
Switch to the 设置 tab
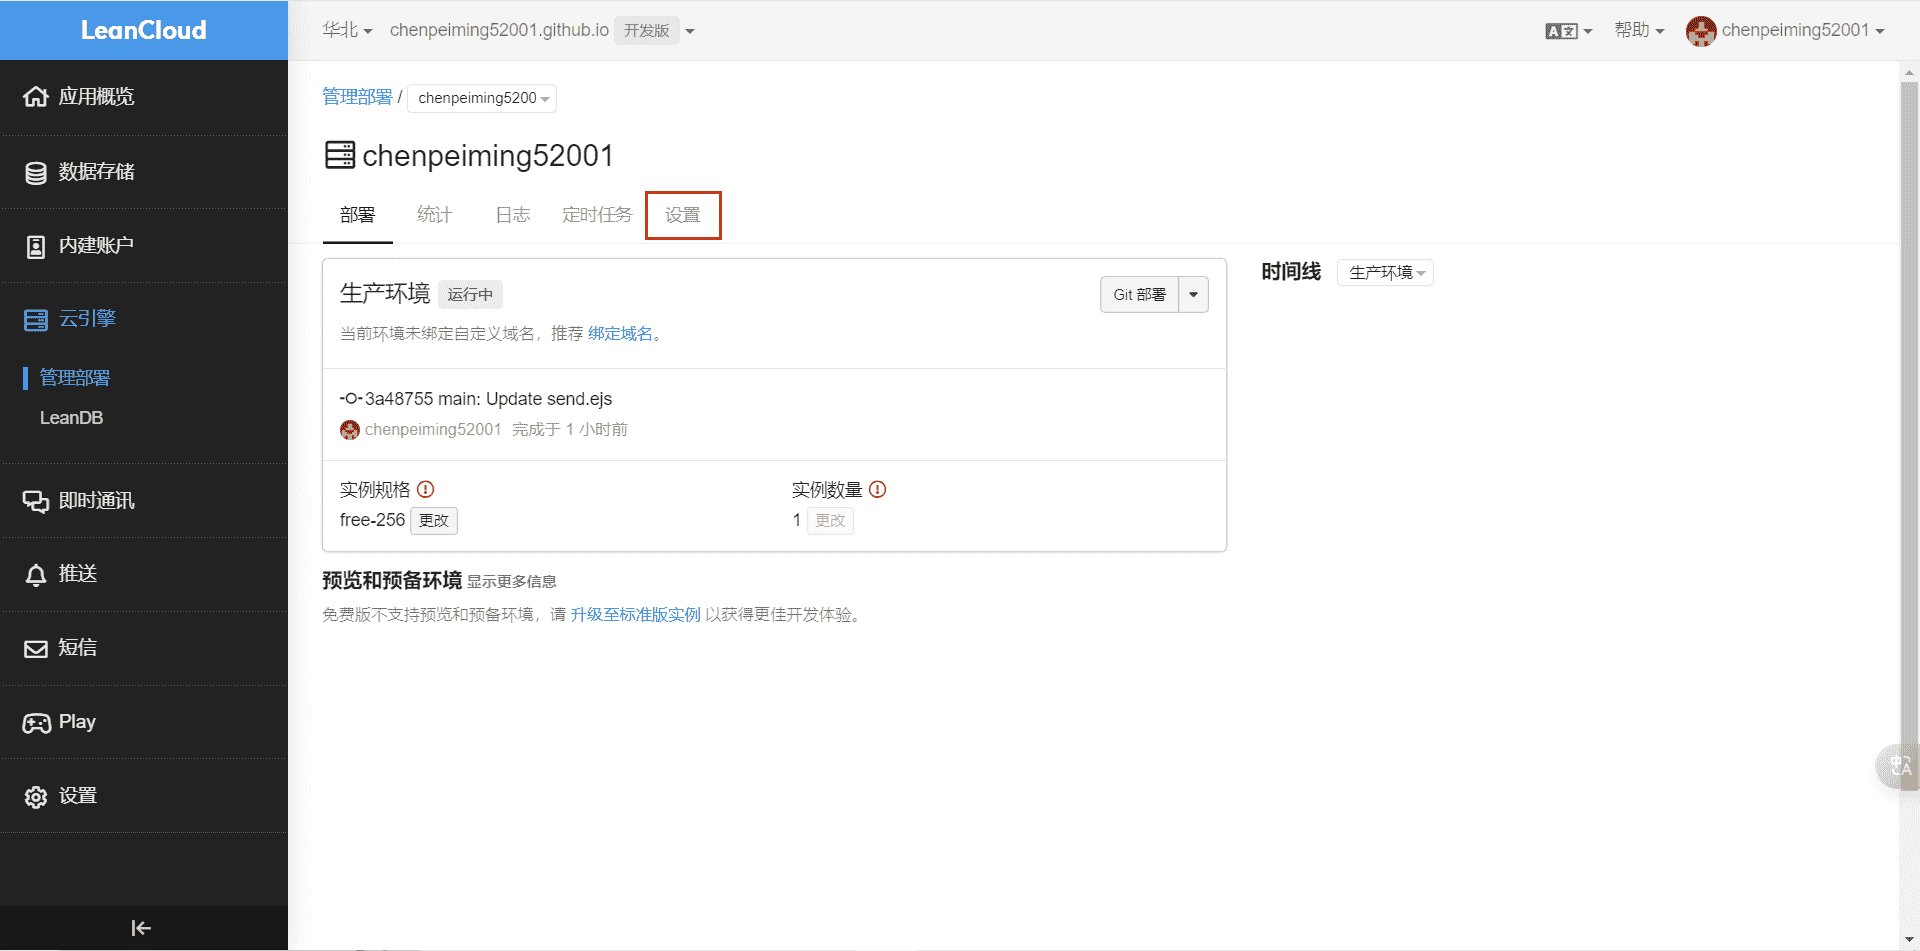(x=683, y=215)
